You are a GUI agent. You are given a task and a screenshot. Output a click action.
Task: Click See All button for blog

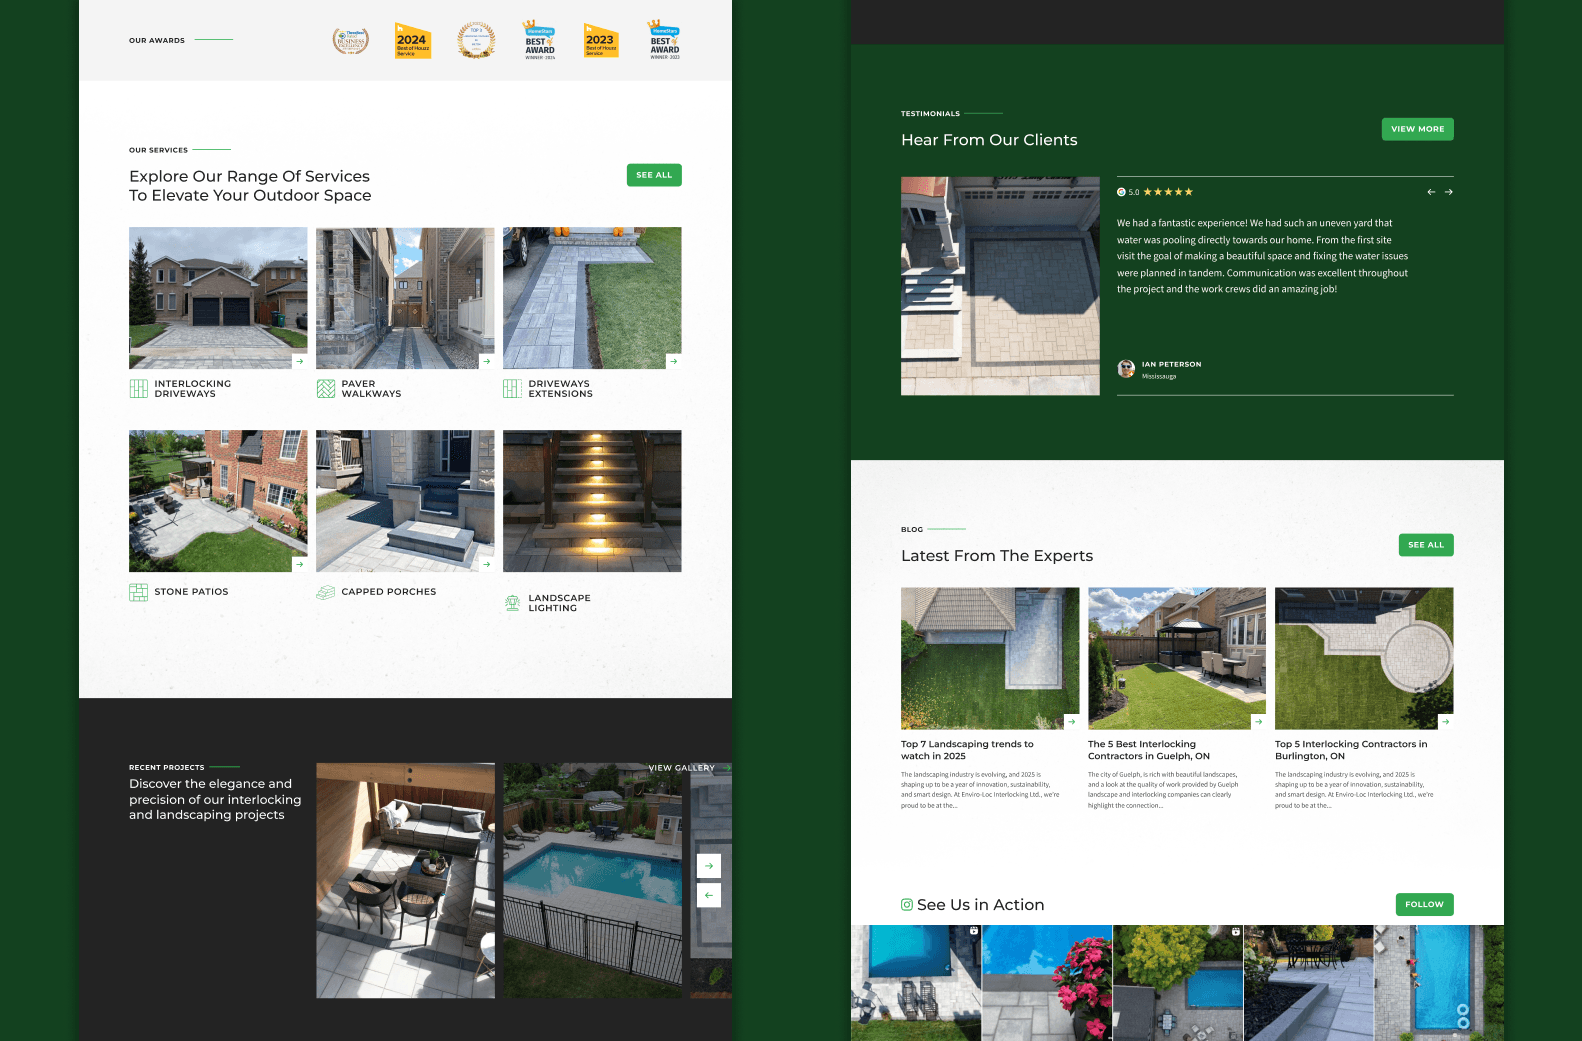[x=1426, y=545]
